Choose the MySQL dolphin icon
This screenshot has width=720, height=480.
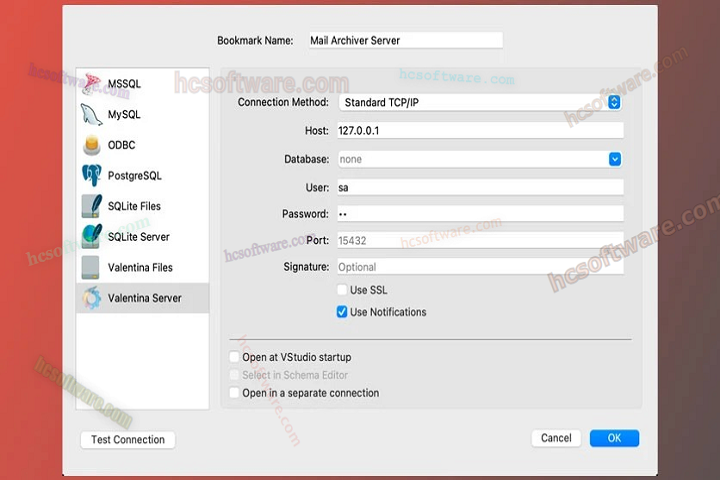pyautogui.click(x=91, y=114)
